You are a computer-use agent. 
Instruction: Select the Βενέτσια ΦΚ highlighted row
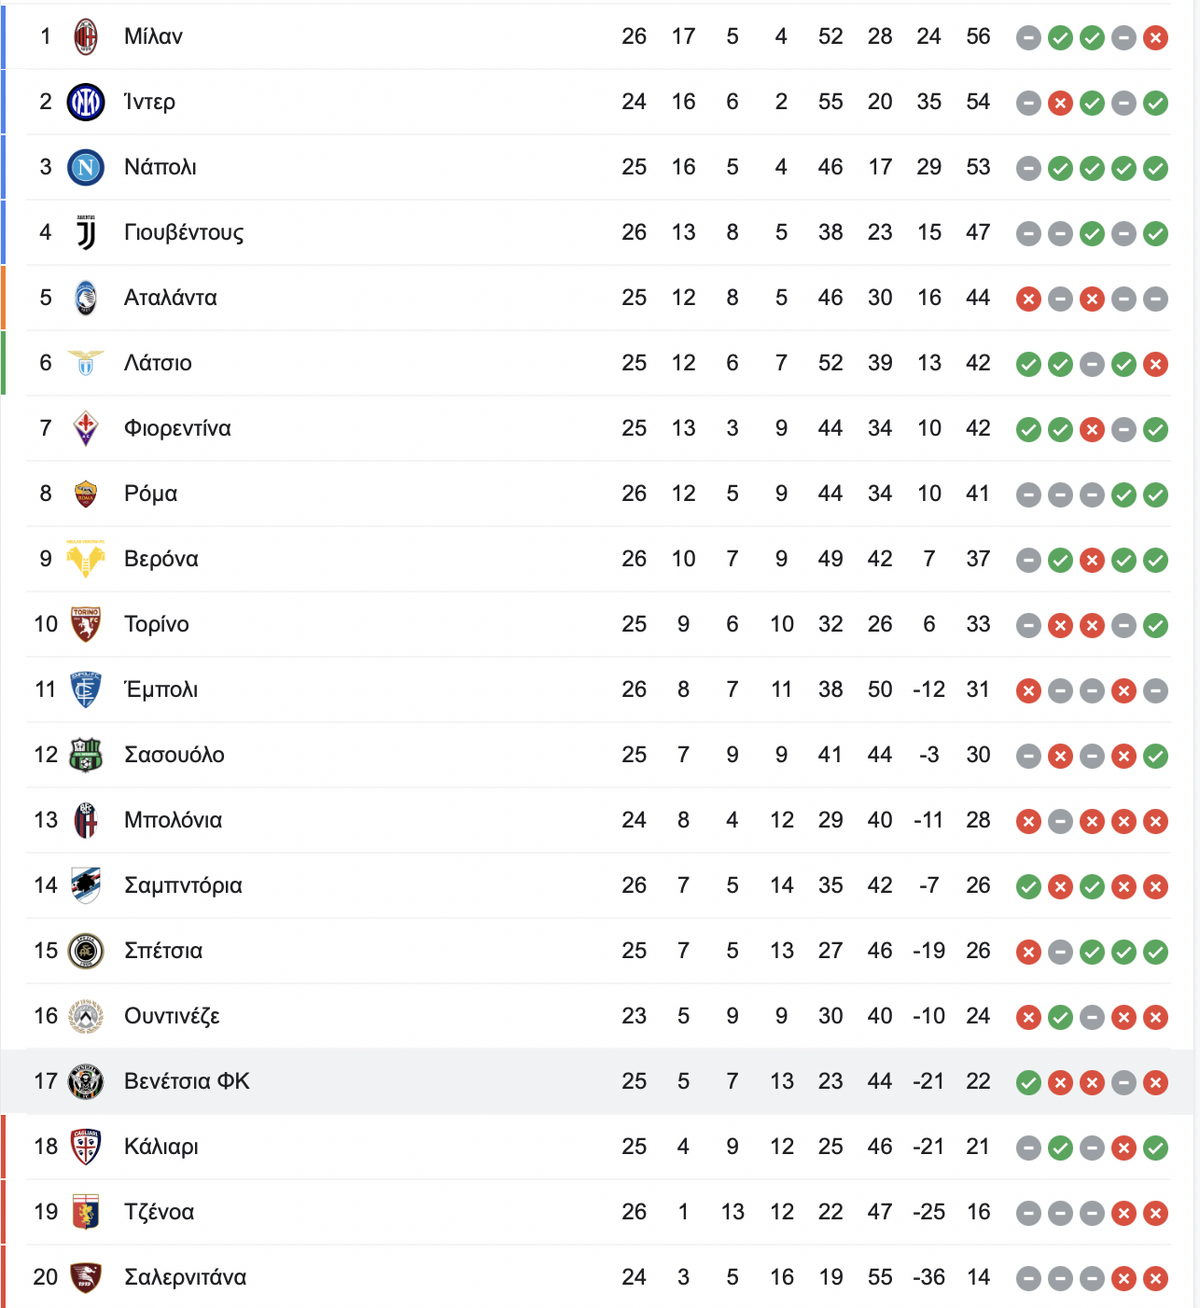coord(600,1082)
